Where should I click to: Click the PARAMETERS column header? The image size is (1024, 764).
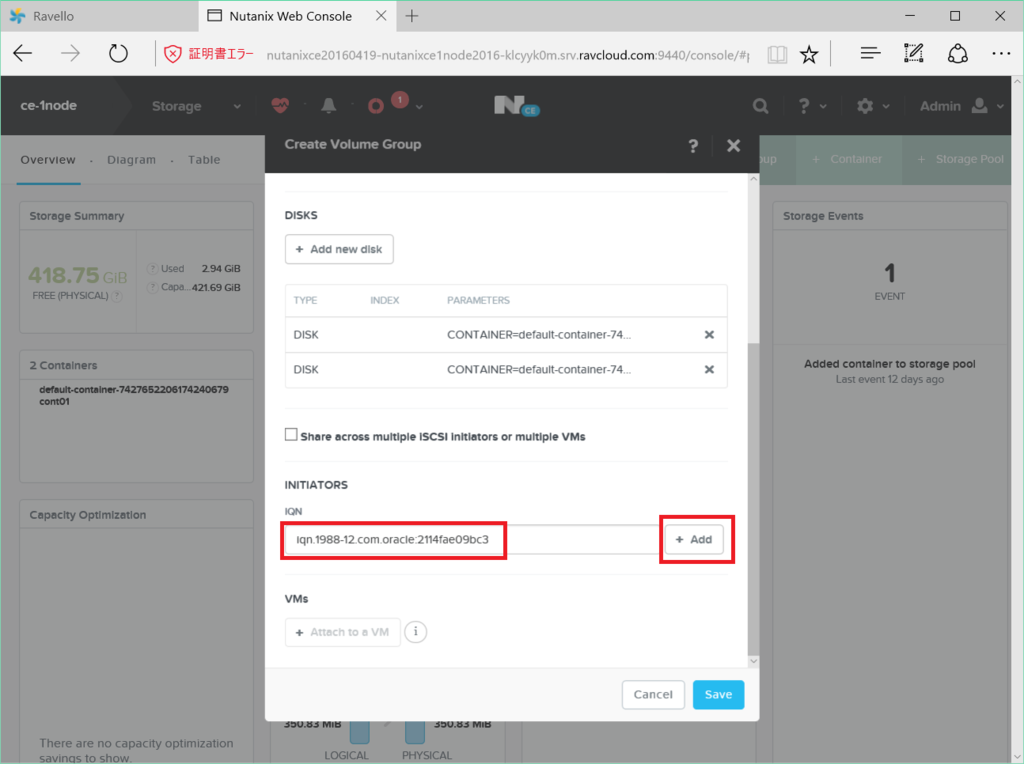[478, 300]
